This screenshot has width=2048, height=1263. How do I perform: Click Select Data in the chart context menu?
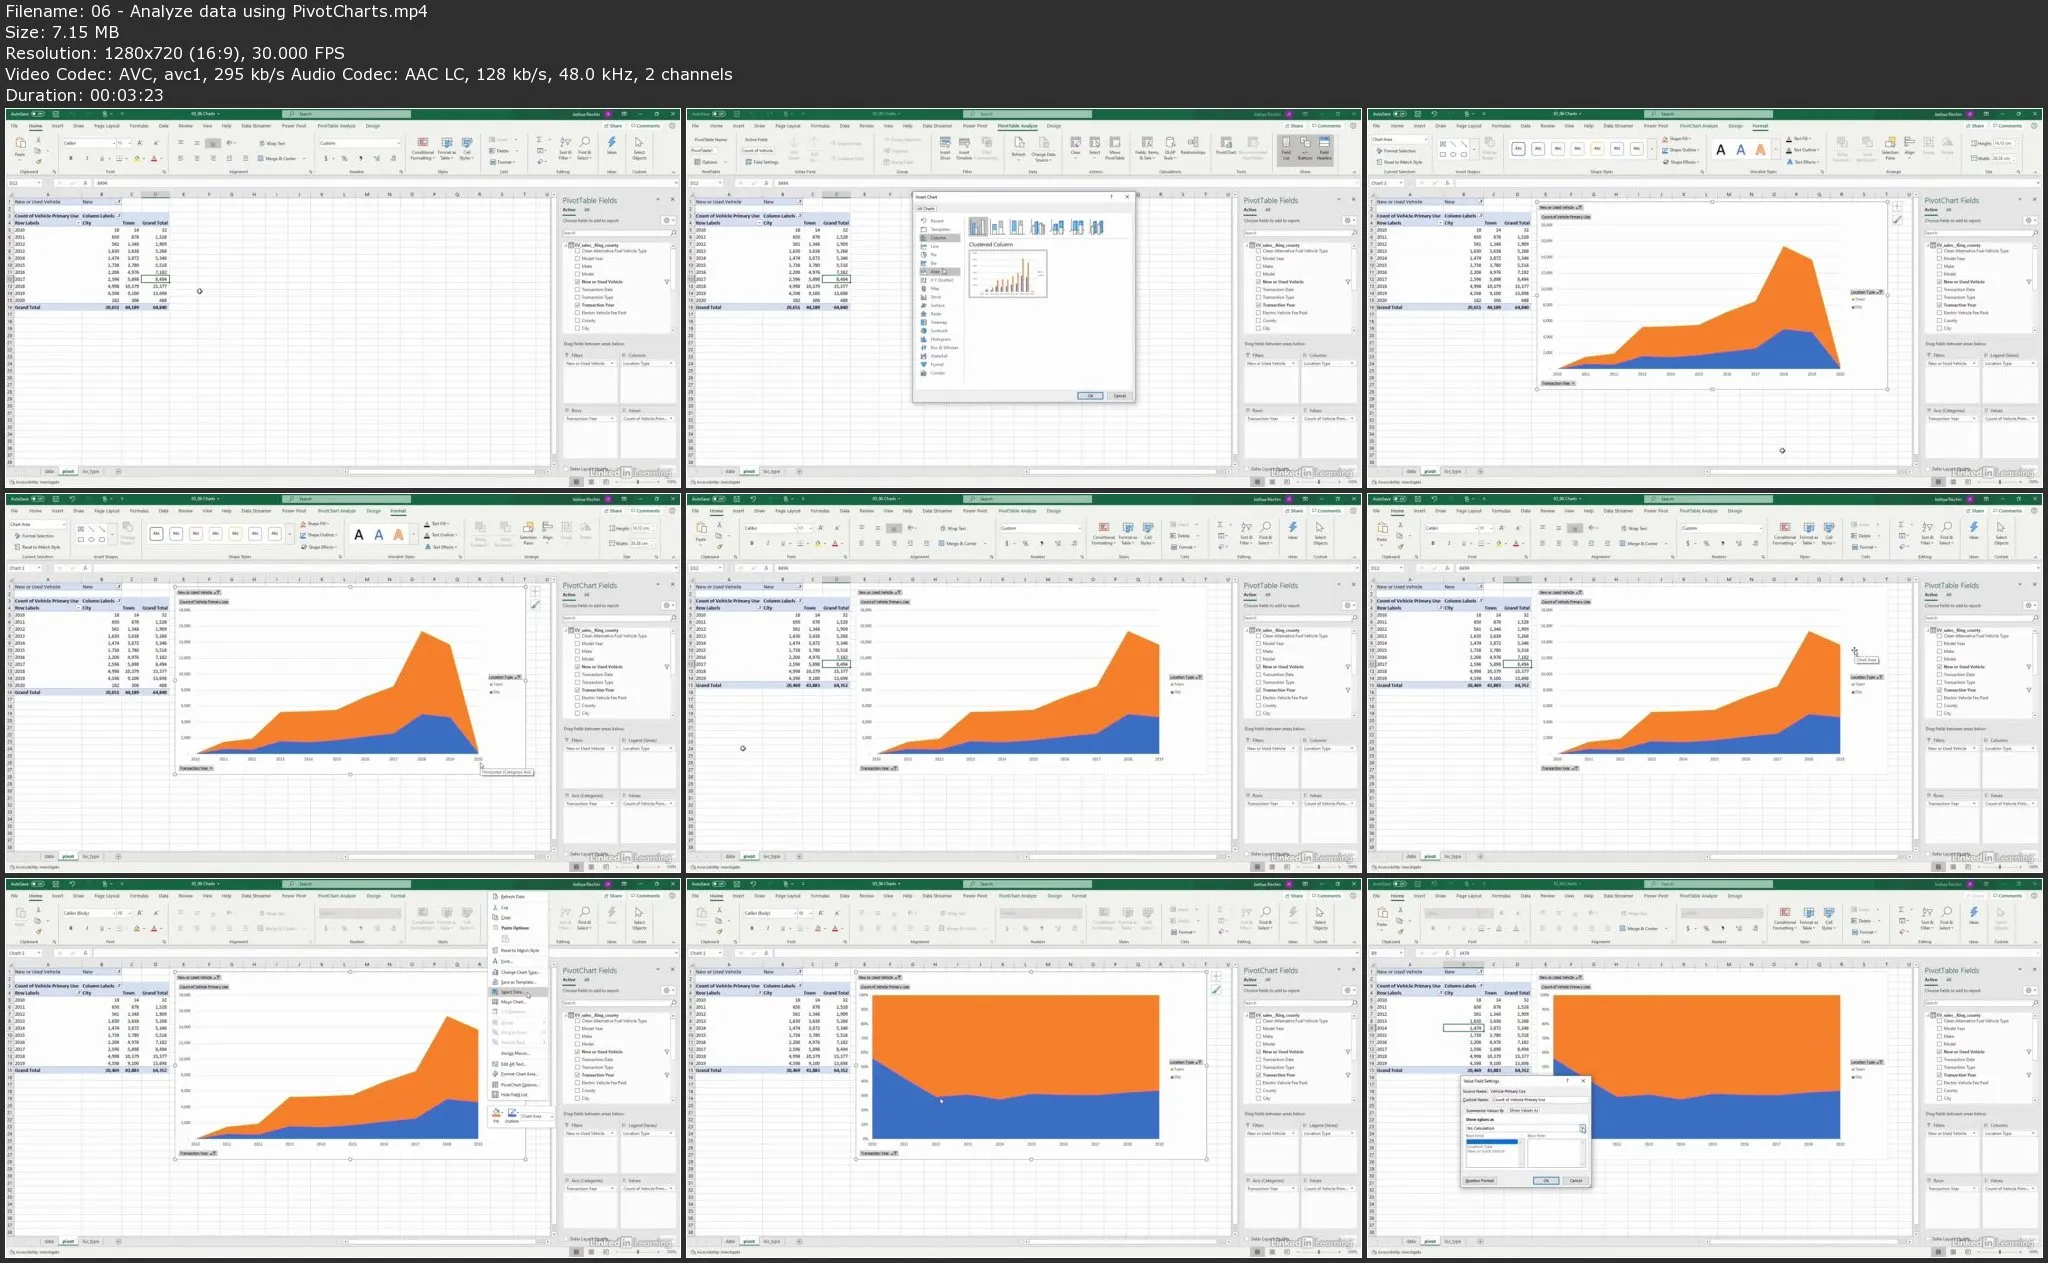[512, 992]
